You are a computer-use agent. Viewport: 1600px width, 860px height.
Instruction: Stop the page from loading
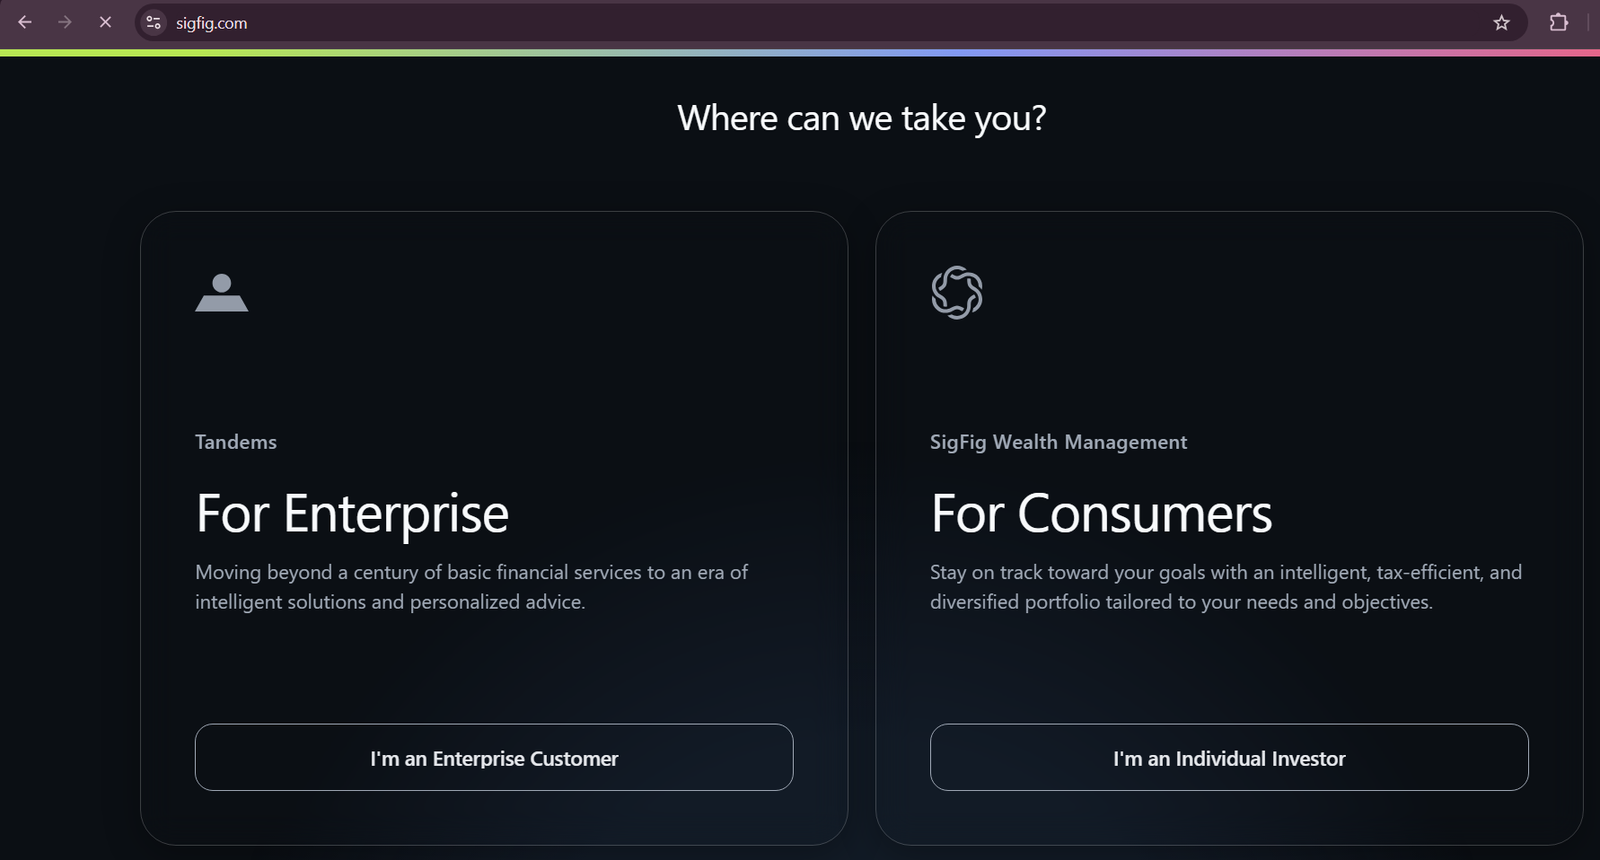point(105,22)
